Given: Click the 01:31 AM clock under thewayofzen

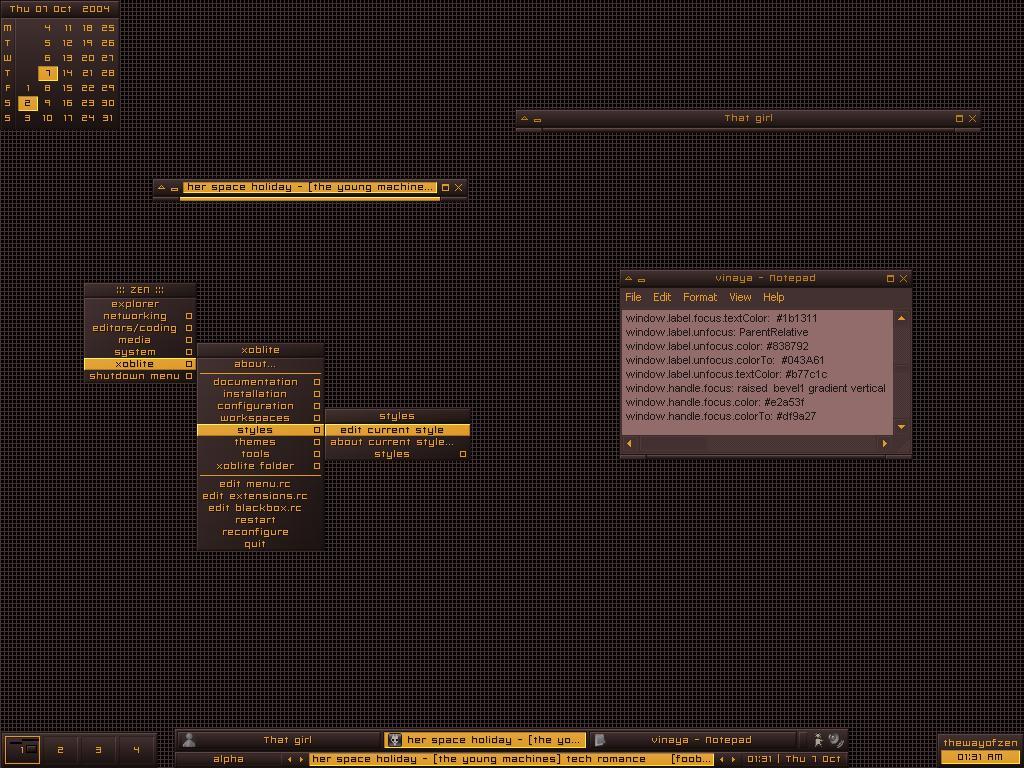Looking at the screenshot, I should pos(980,757).
